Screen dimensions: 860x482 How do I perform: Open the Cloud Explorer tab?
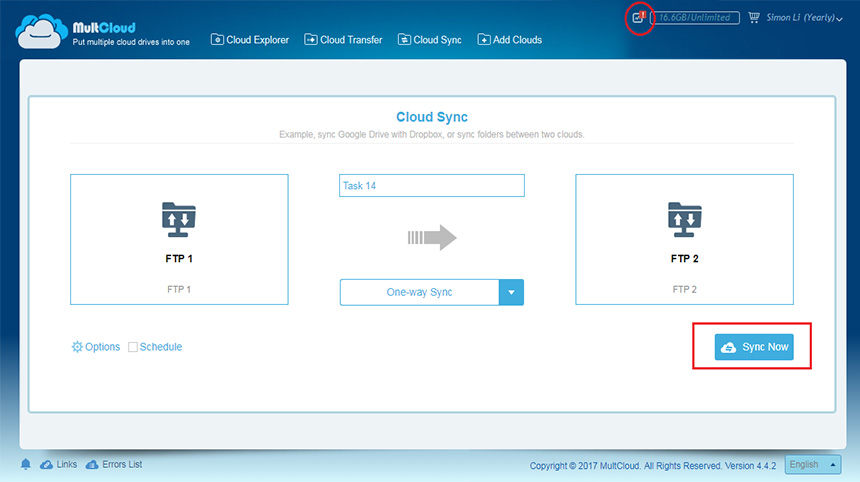tap(250, 39)
